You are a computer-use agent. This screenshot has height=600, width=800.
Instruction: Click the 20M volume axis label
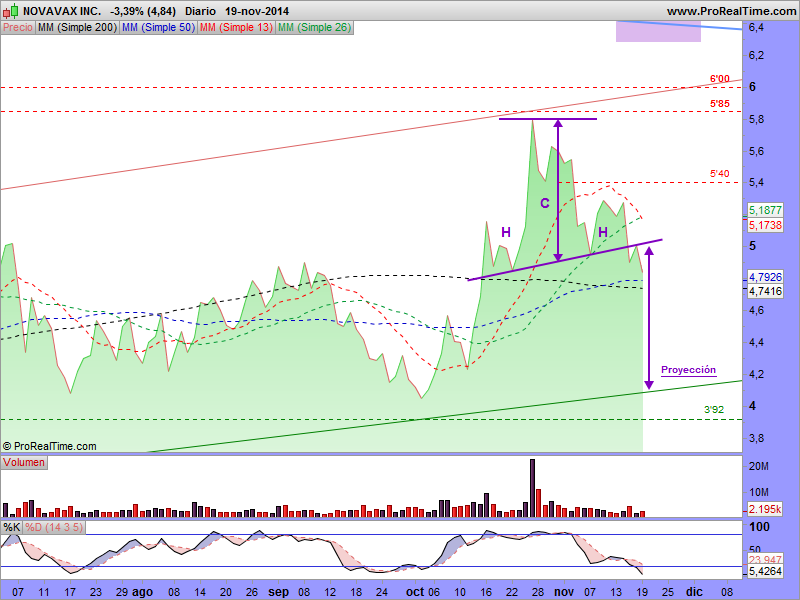pos(759,466)
